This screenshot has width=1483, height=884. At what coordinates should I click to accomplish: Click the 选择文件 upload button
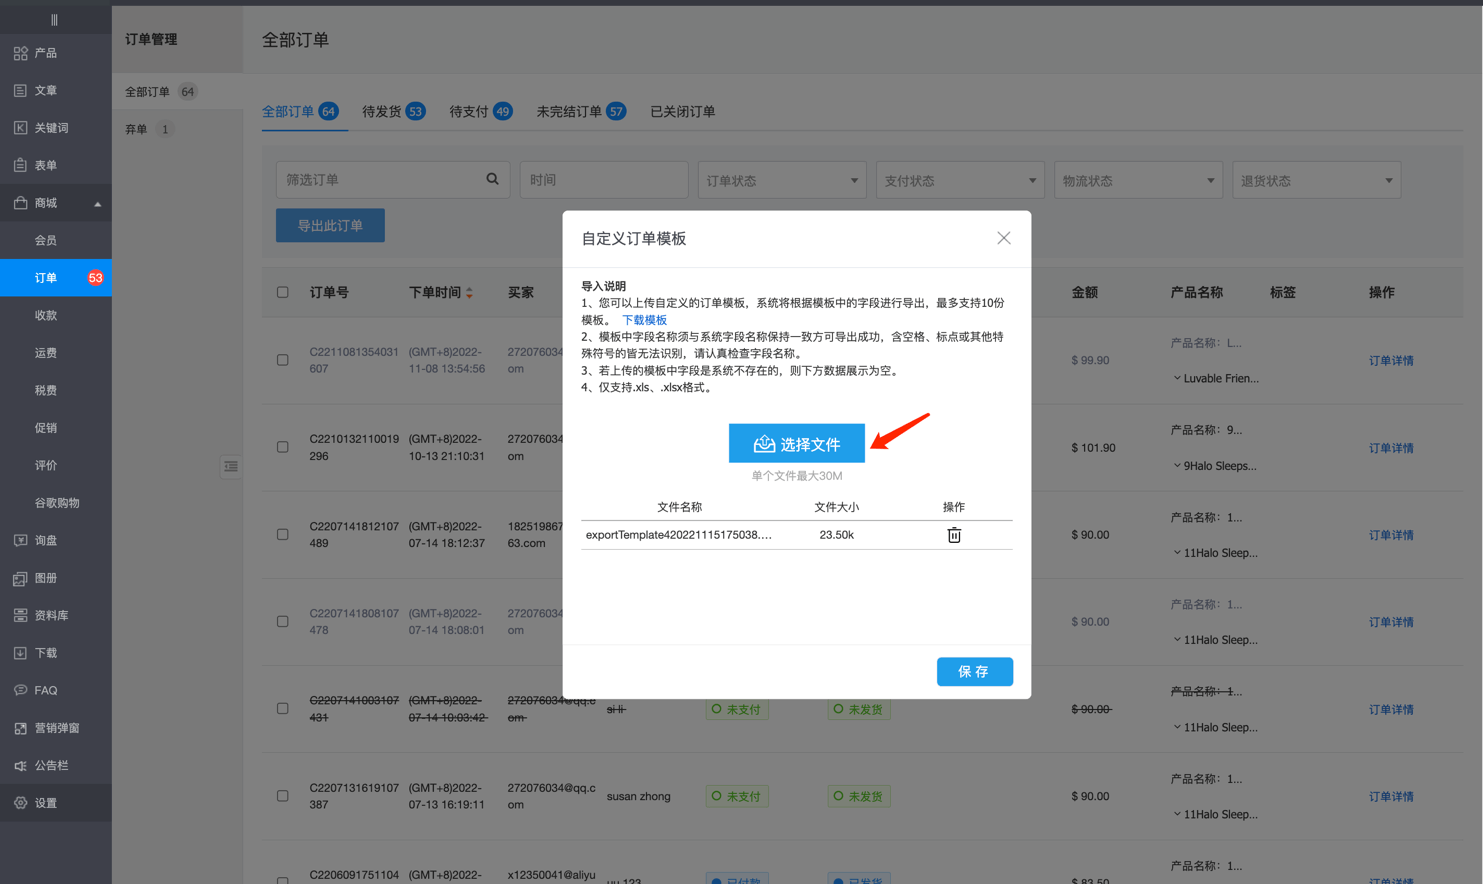(796, 444)
